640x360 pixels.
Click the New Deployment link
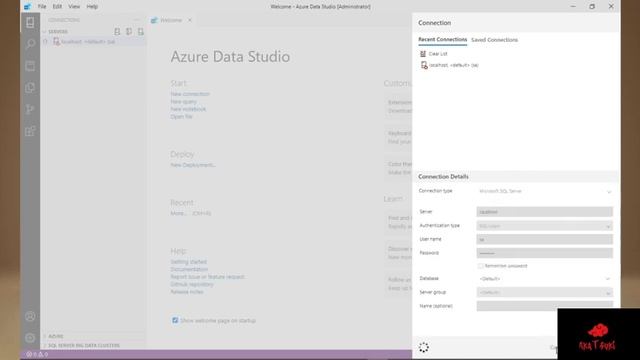193,165
